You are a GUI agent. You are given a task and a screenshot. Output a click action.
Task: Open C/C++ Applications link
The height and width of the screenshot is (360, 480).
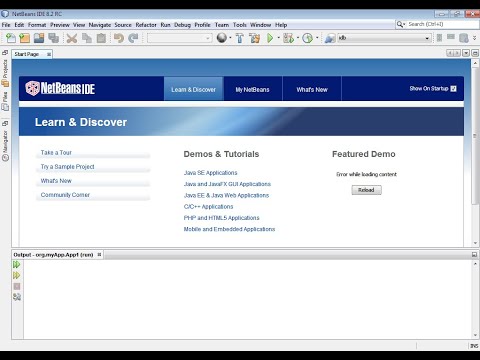pyautogui.click(x=208, y=207)
